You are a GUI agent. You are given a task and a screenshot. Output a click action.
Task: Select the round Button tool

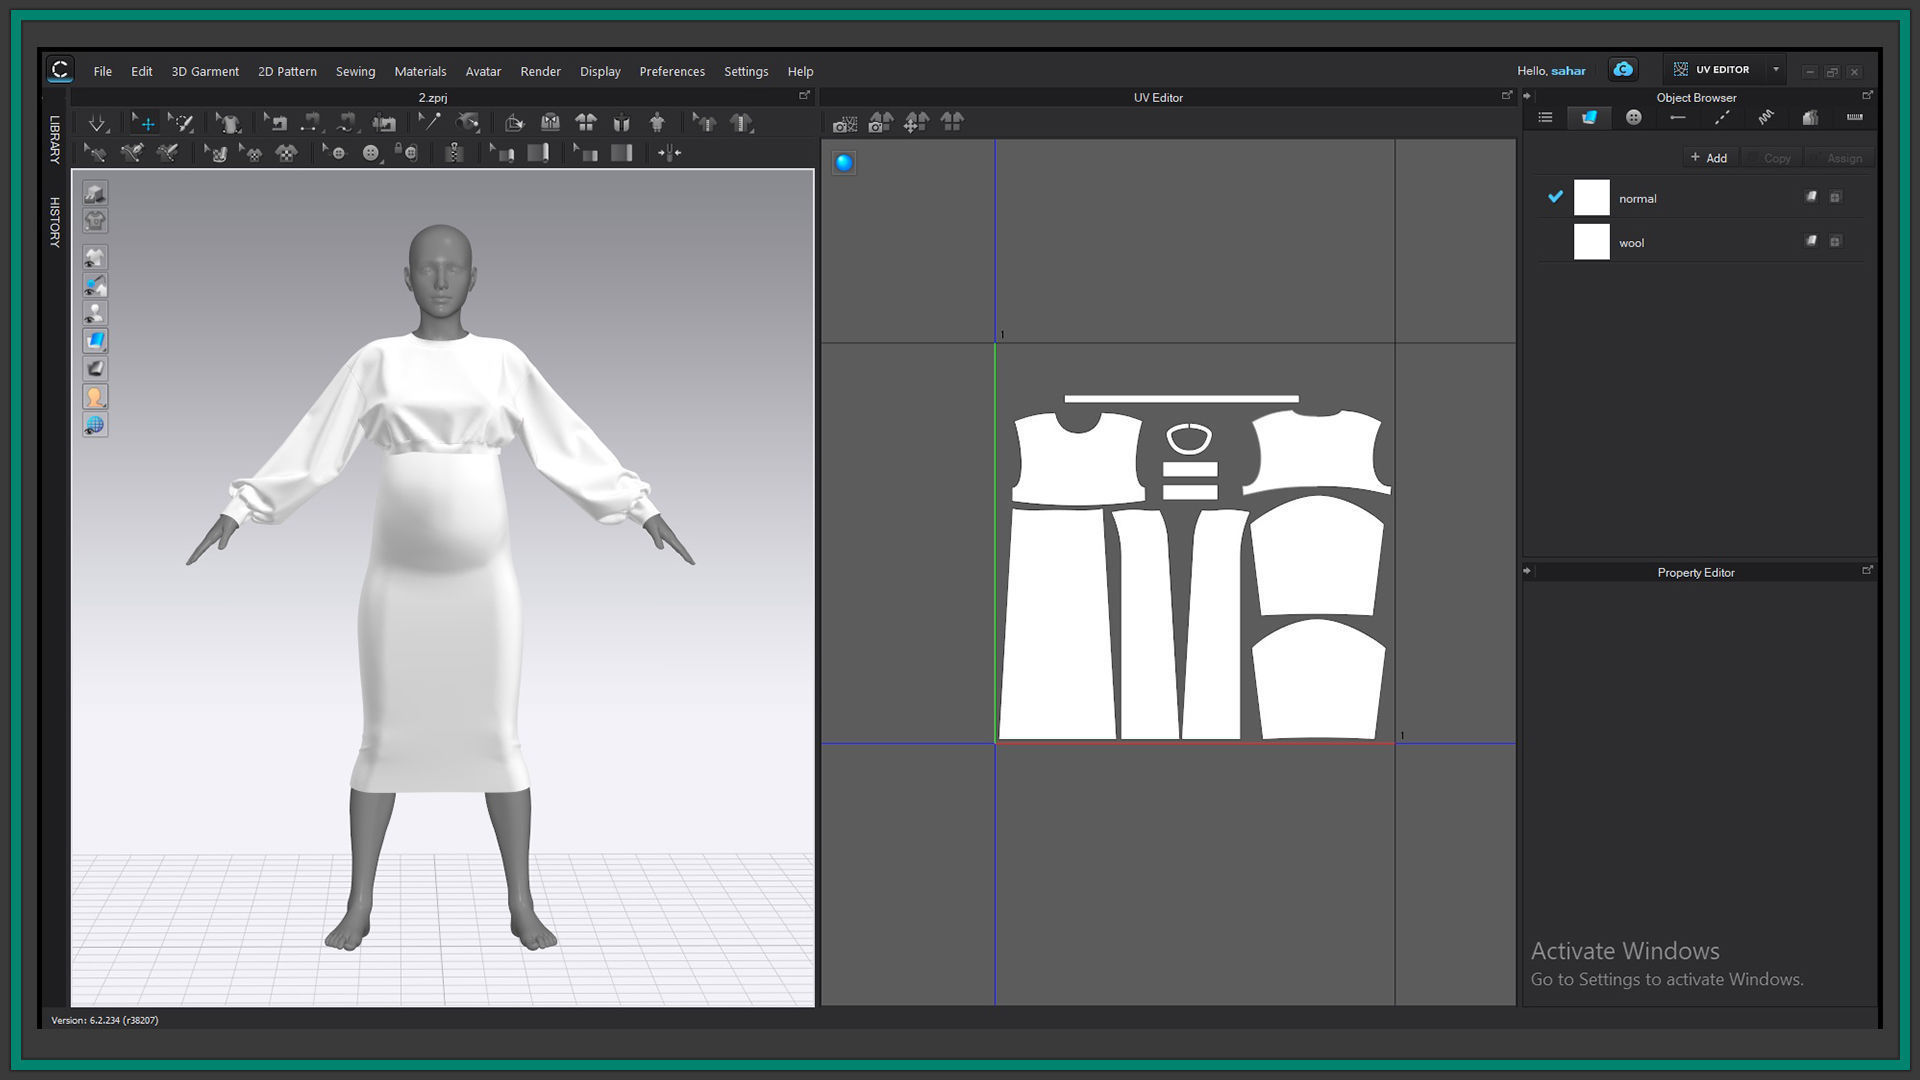click(x=371, y=153)
